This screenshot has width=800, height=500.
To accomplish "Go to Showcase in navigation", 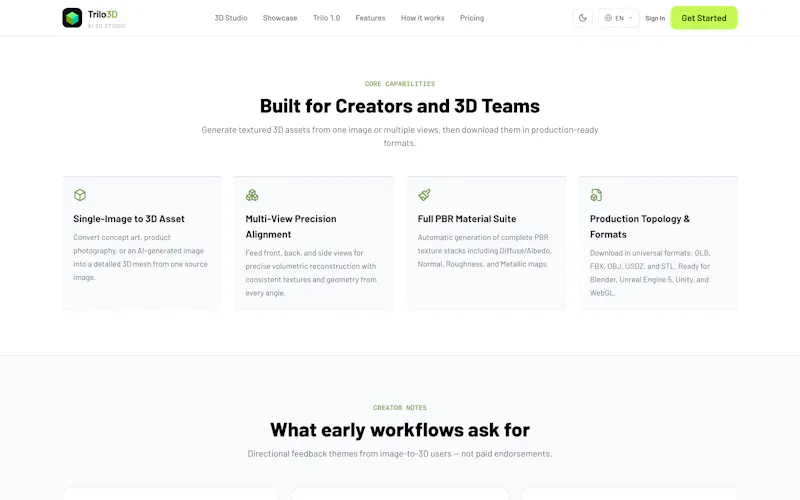I will [x=280, y=18].
